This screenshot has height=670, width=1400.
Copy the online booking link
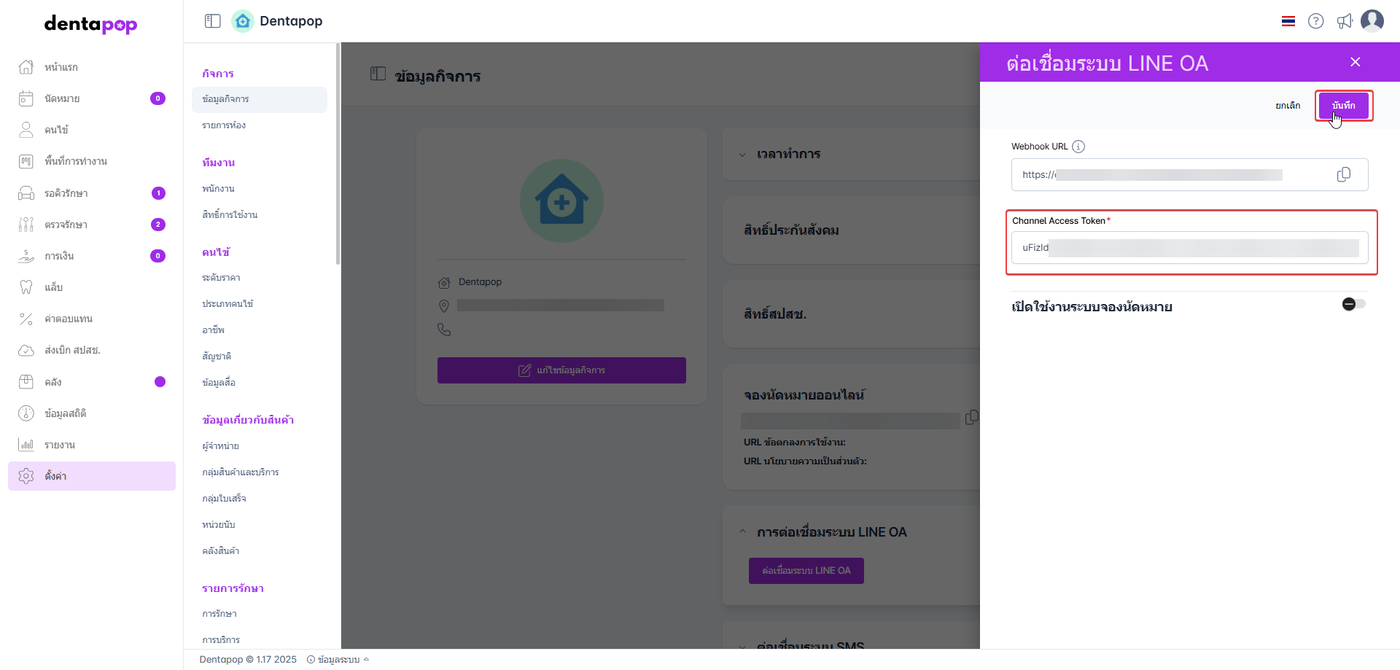971,418
